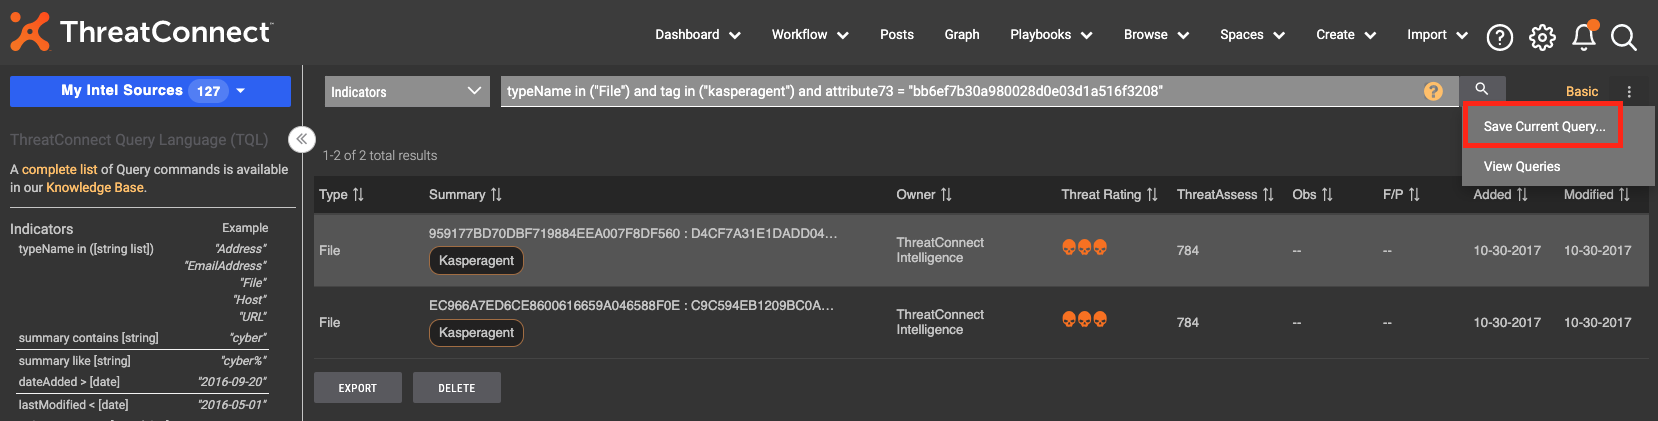
Task: Click Kasperagent tag in first row
Action: [x=476, y=261]
